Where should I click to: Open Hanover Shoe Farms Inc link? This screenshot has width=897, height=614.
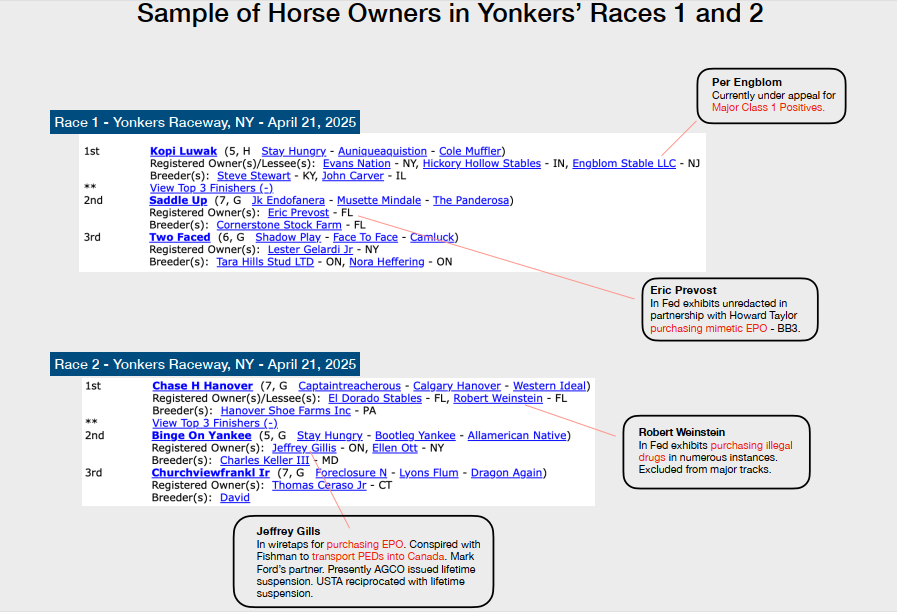(285, 411)
